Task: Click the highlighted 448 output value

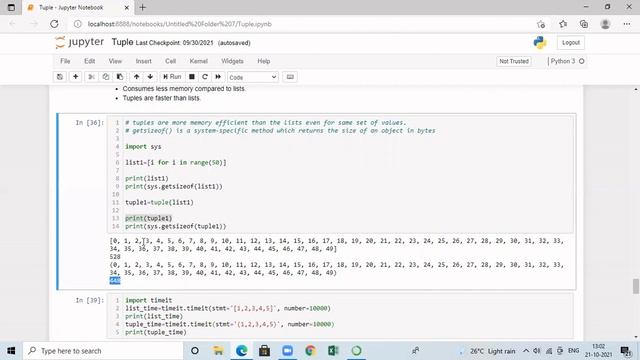Action: 115,280
